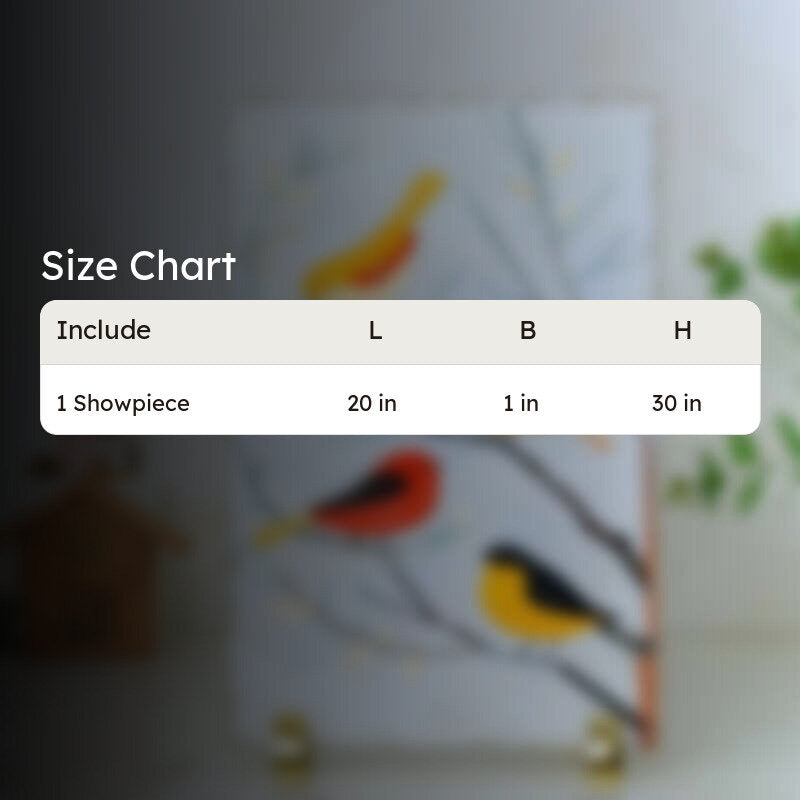Select the Include column header

[x=104, y=330]
